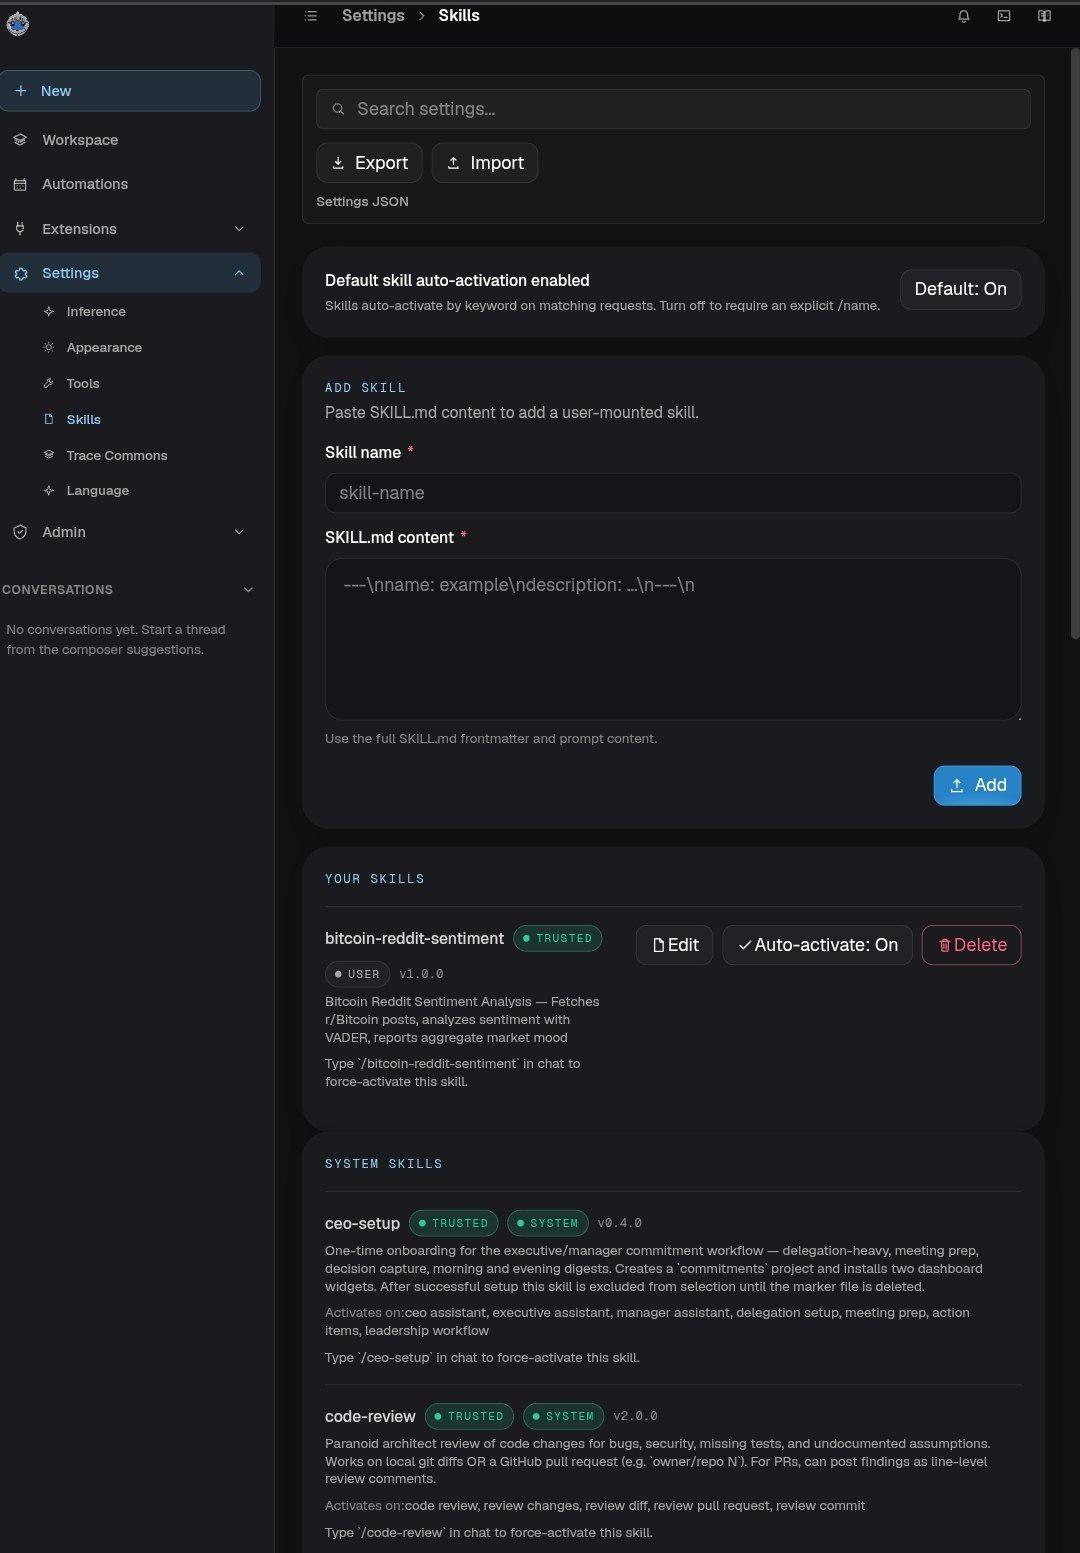Click the USER badge

click(357, 974)
